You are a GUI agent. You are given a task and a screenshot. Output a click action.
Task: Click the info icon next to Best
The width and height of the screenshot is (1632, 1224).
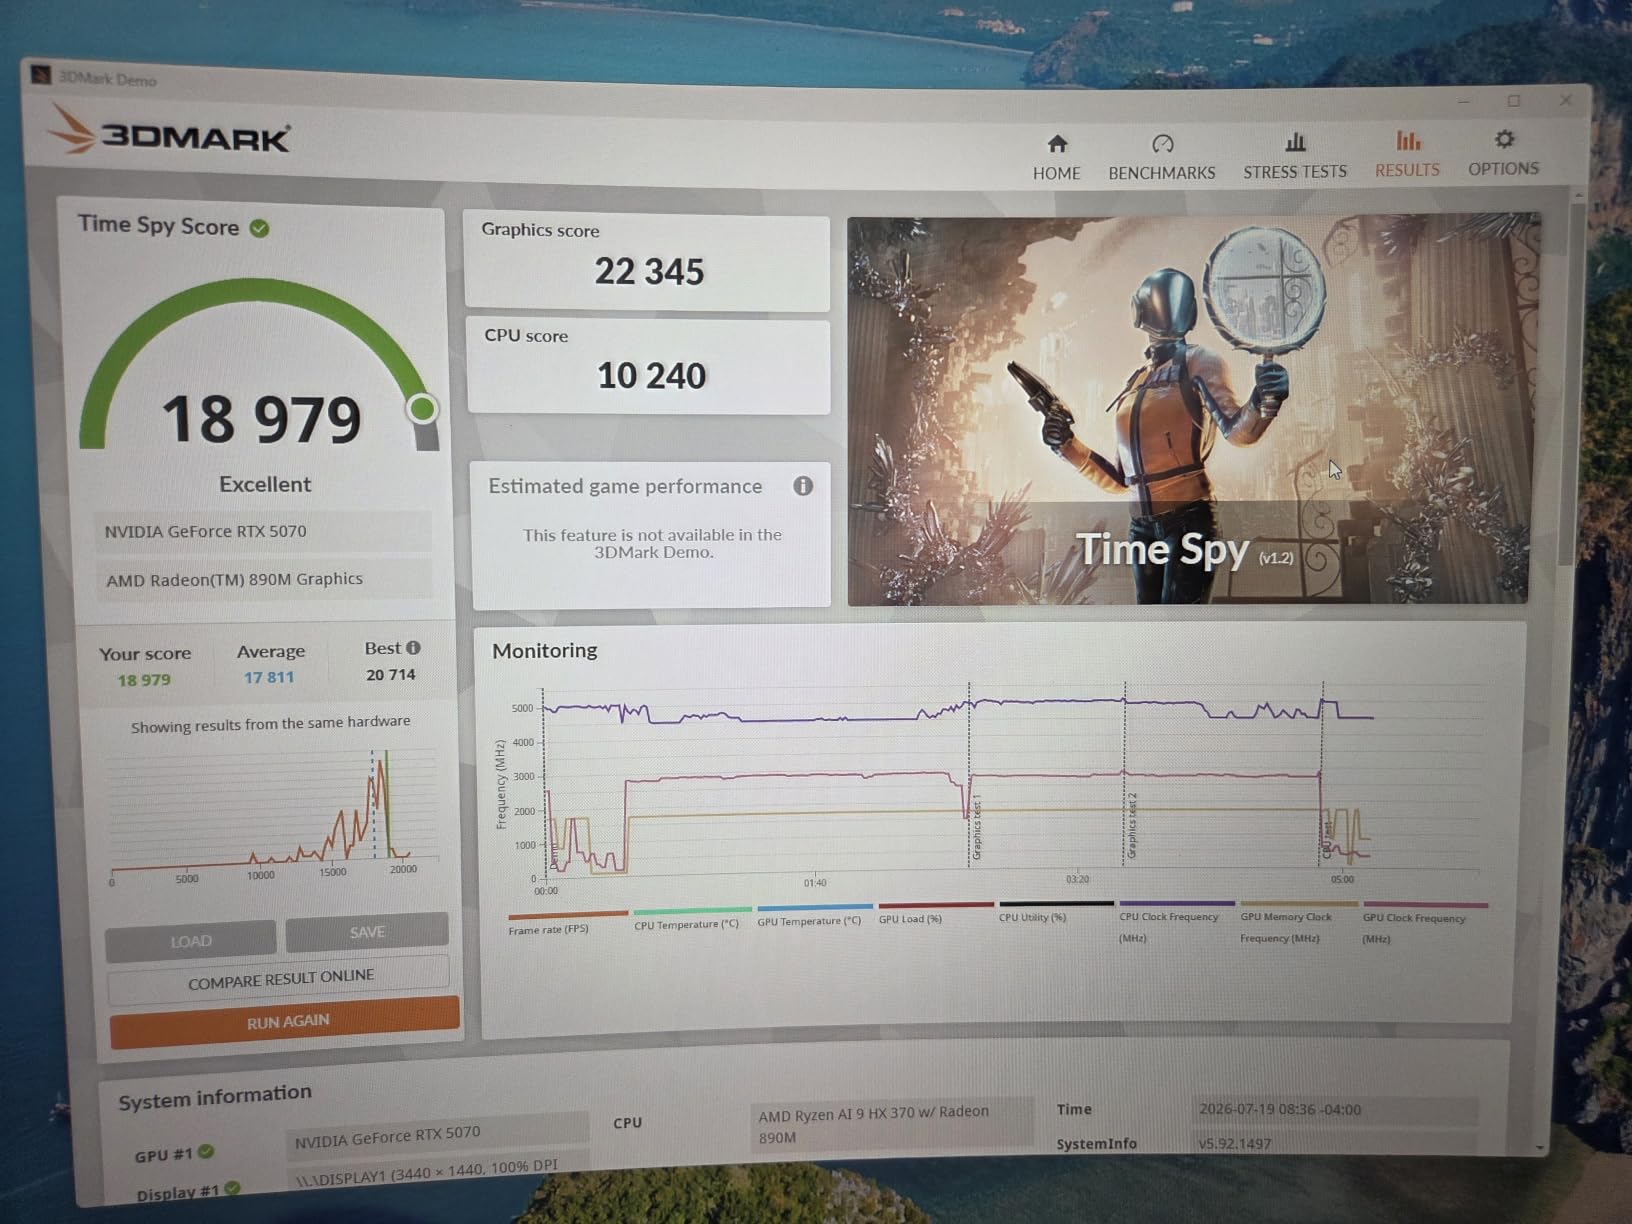click(x=413, y=648)
